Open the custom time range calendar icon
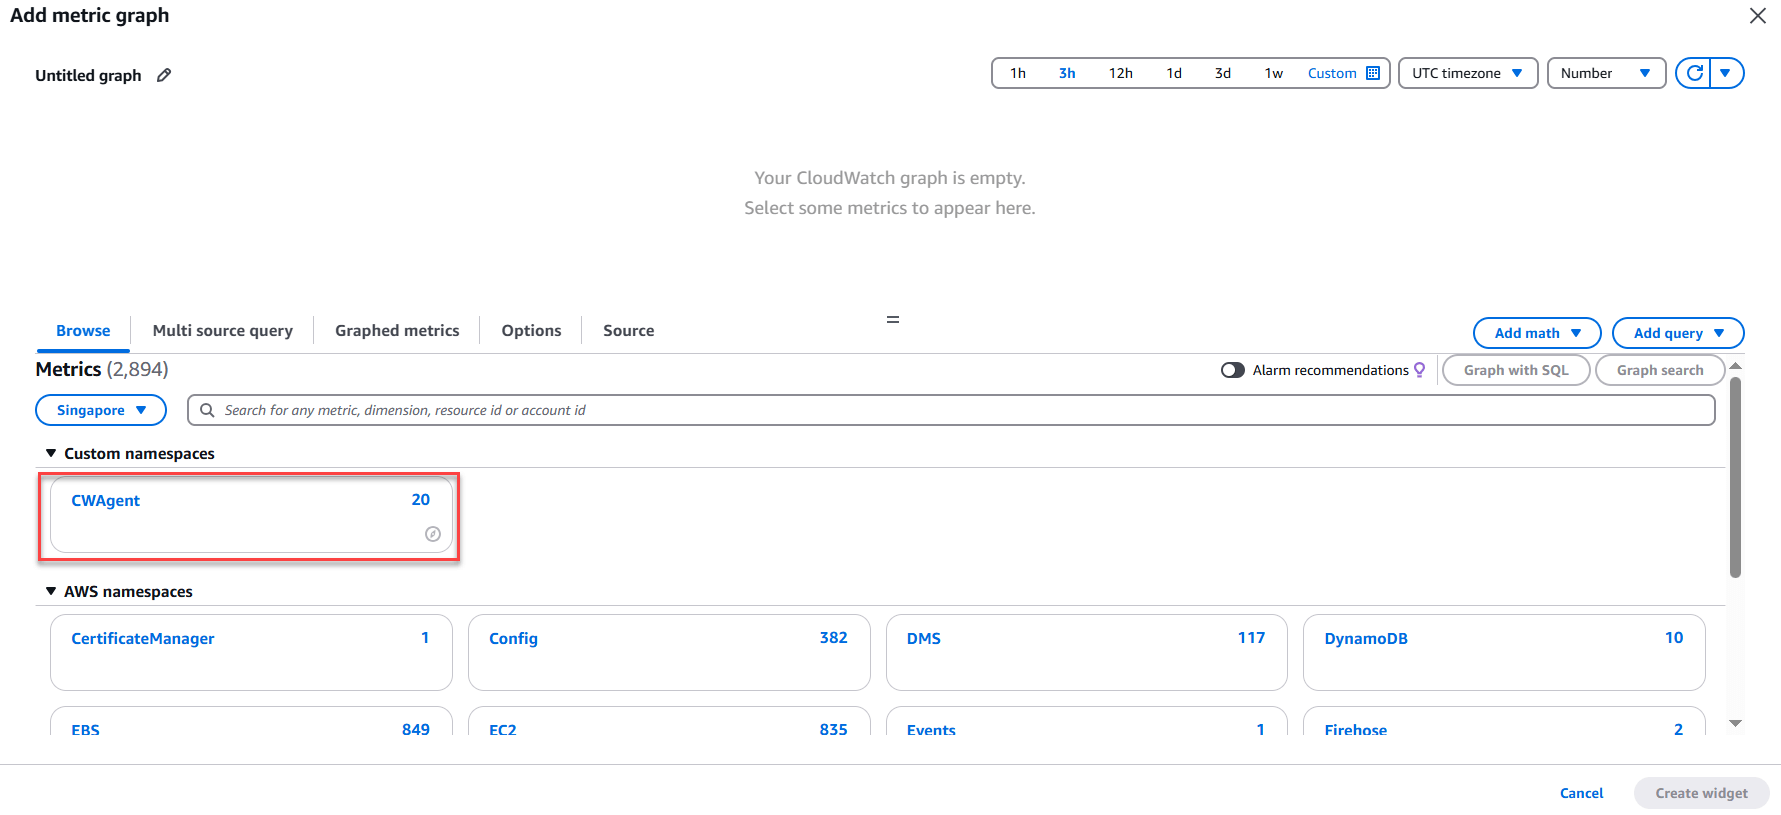Image resolution: width=1781 pixels, height=815 pixels. pos(1373,73)
